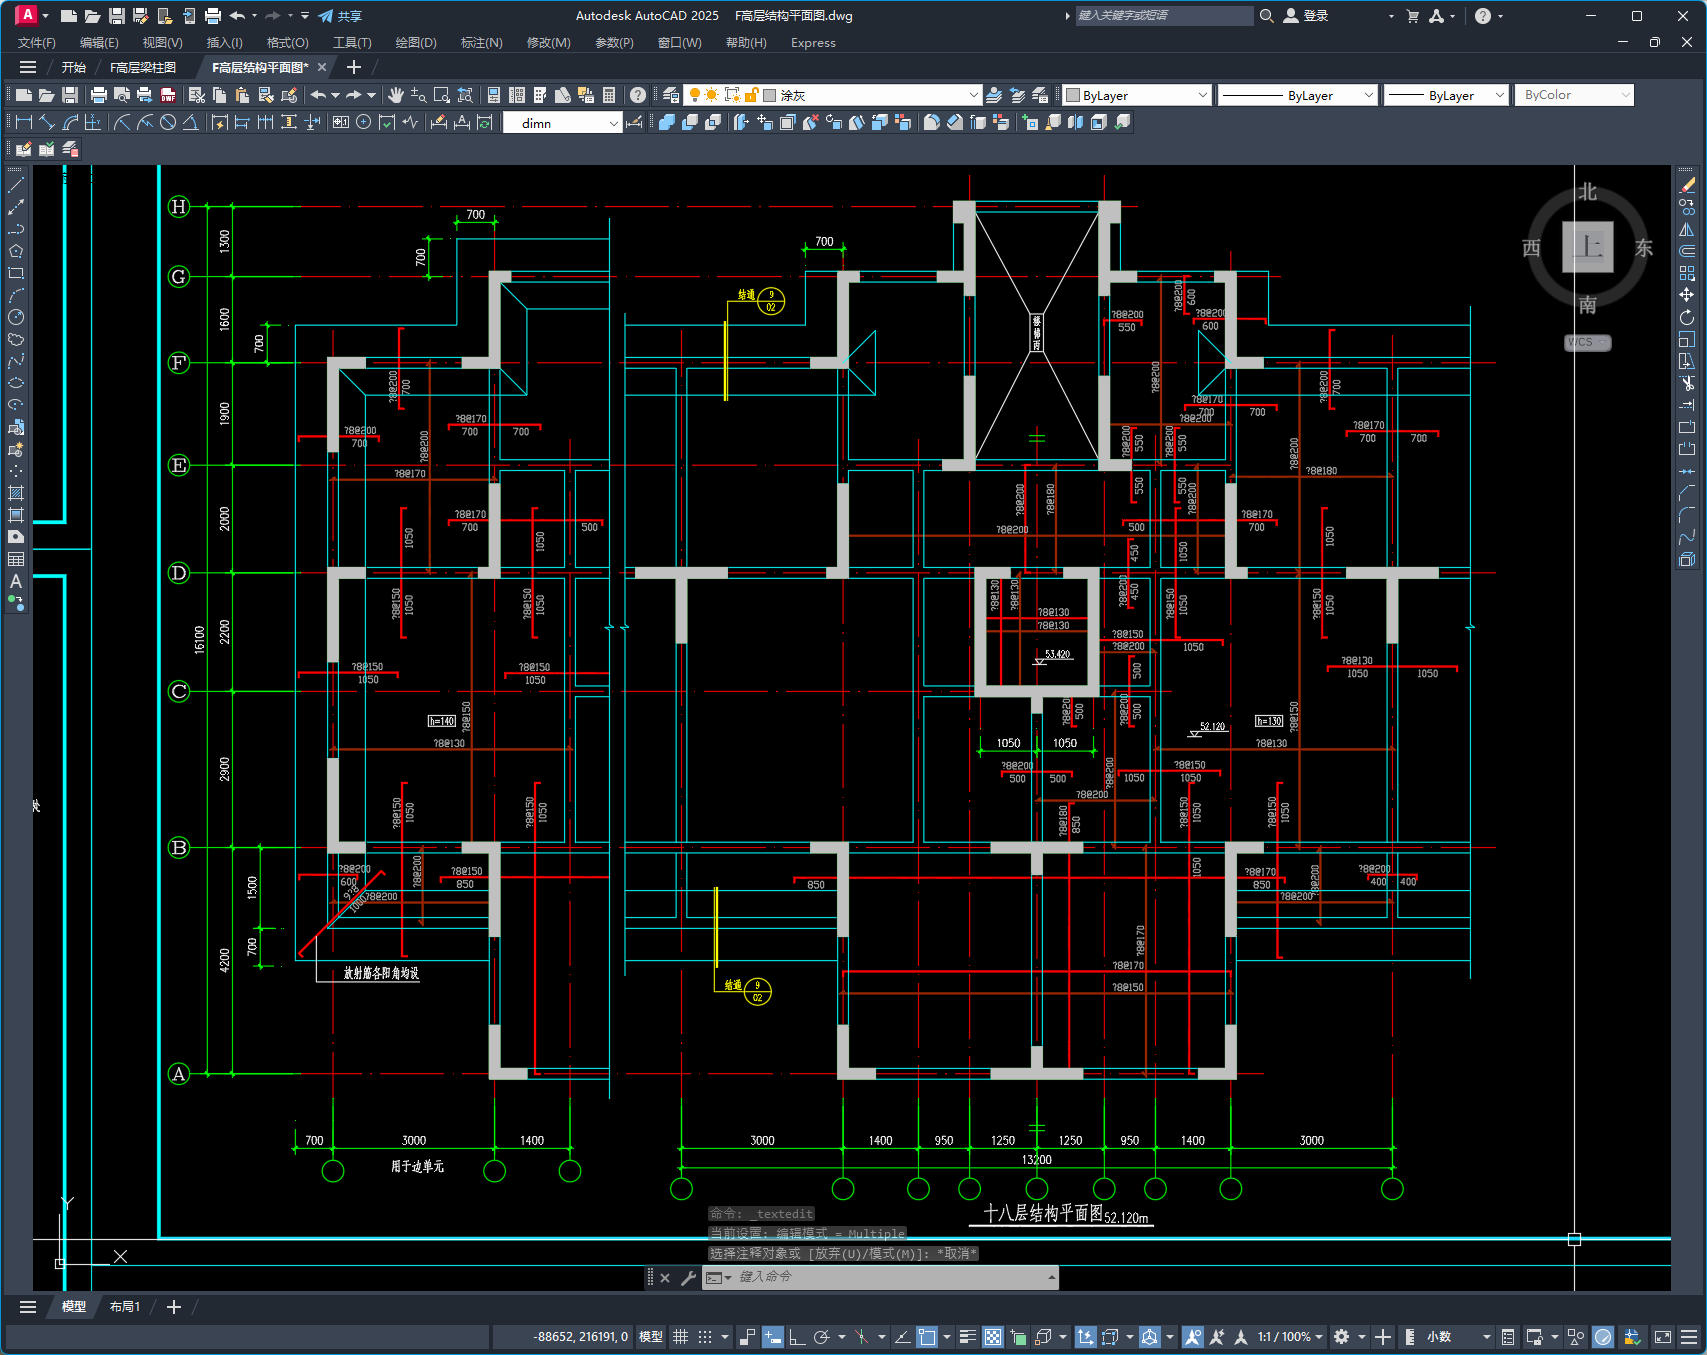Click the Center Mark dimension icon

[x=363, y=122]
